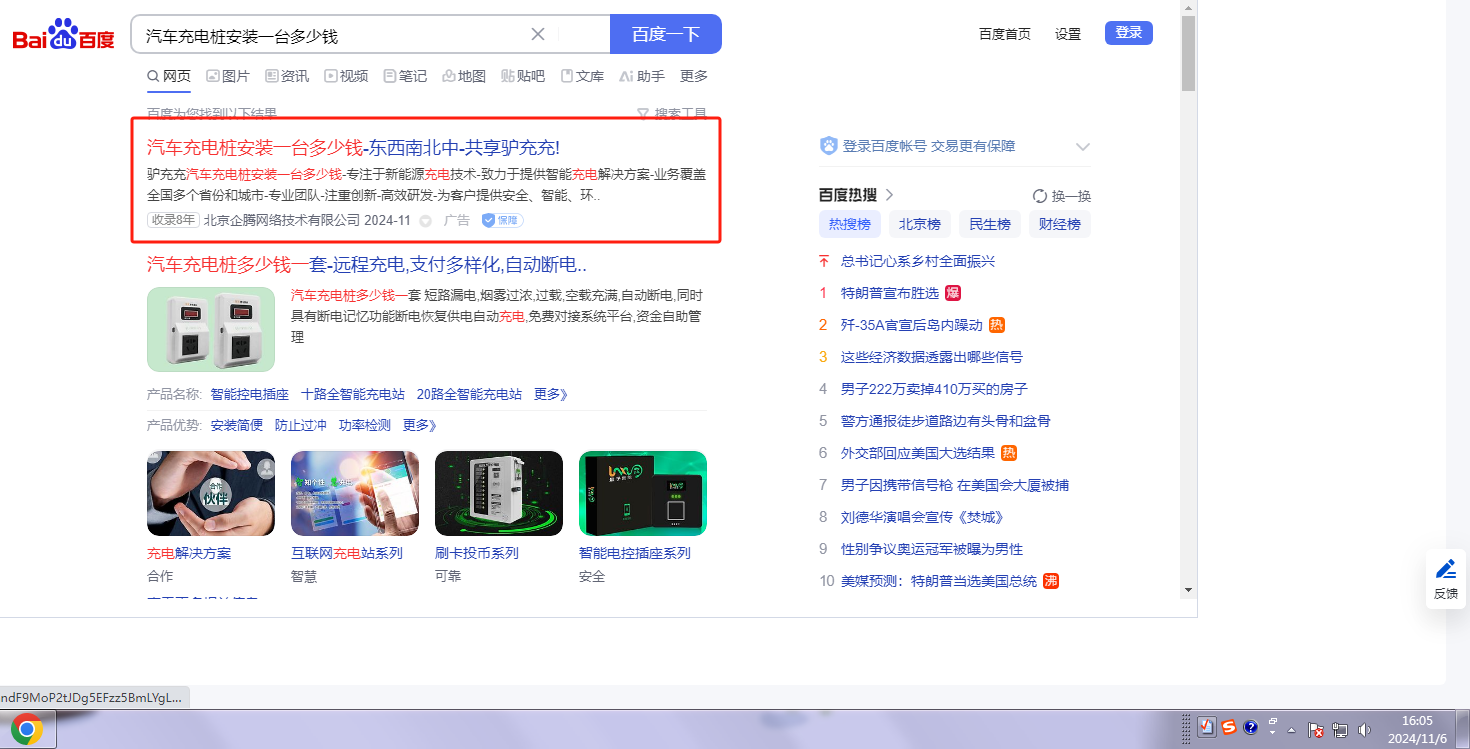The height and width of the screenshot is (749, 1470).
Task: Select the 热搜榜 tab
Action: pos(850,224)
